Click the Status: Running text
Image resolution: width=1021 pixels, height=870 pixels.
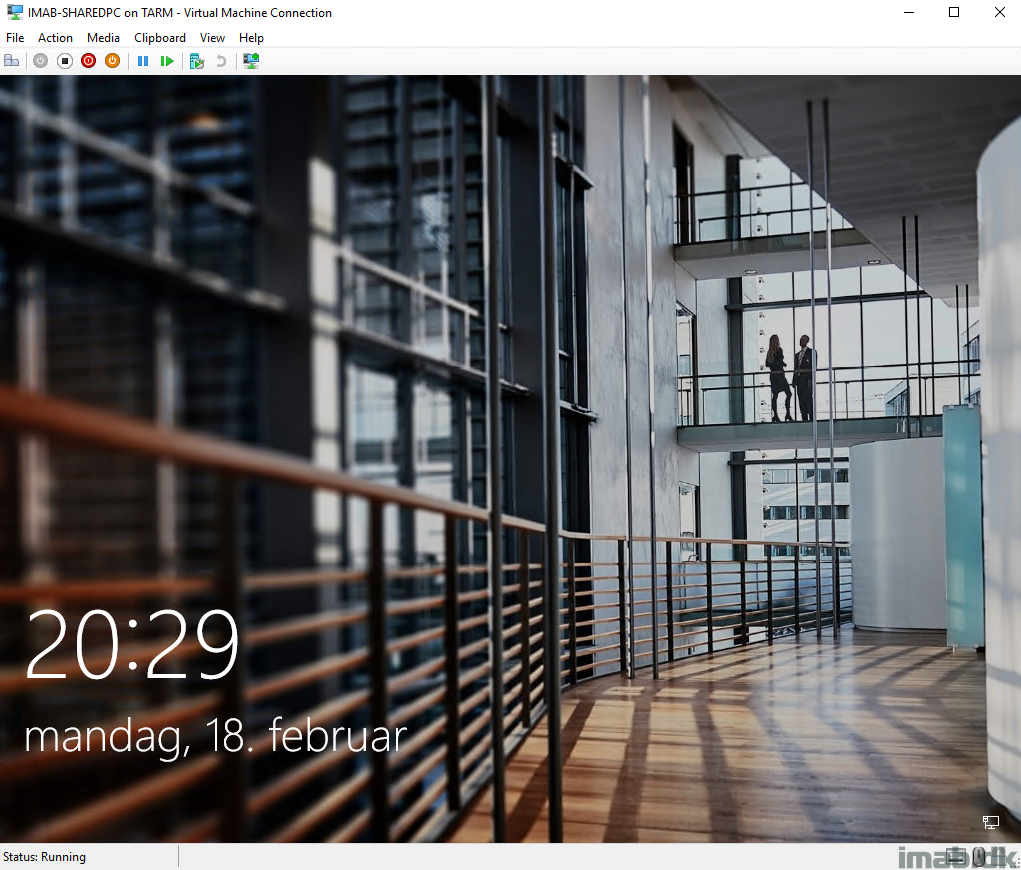pos(44,857)
